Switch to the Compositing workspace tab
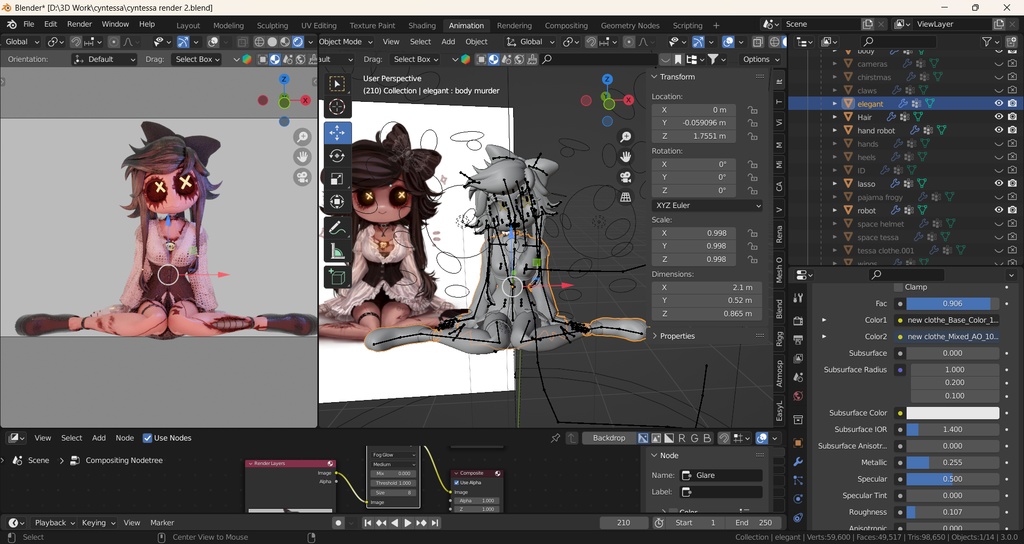1024x544 pixels. coord(566,25)
